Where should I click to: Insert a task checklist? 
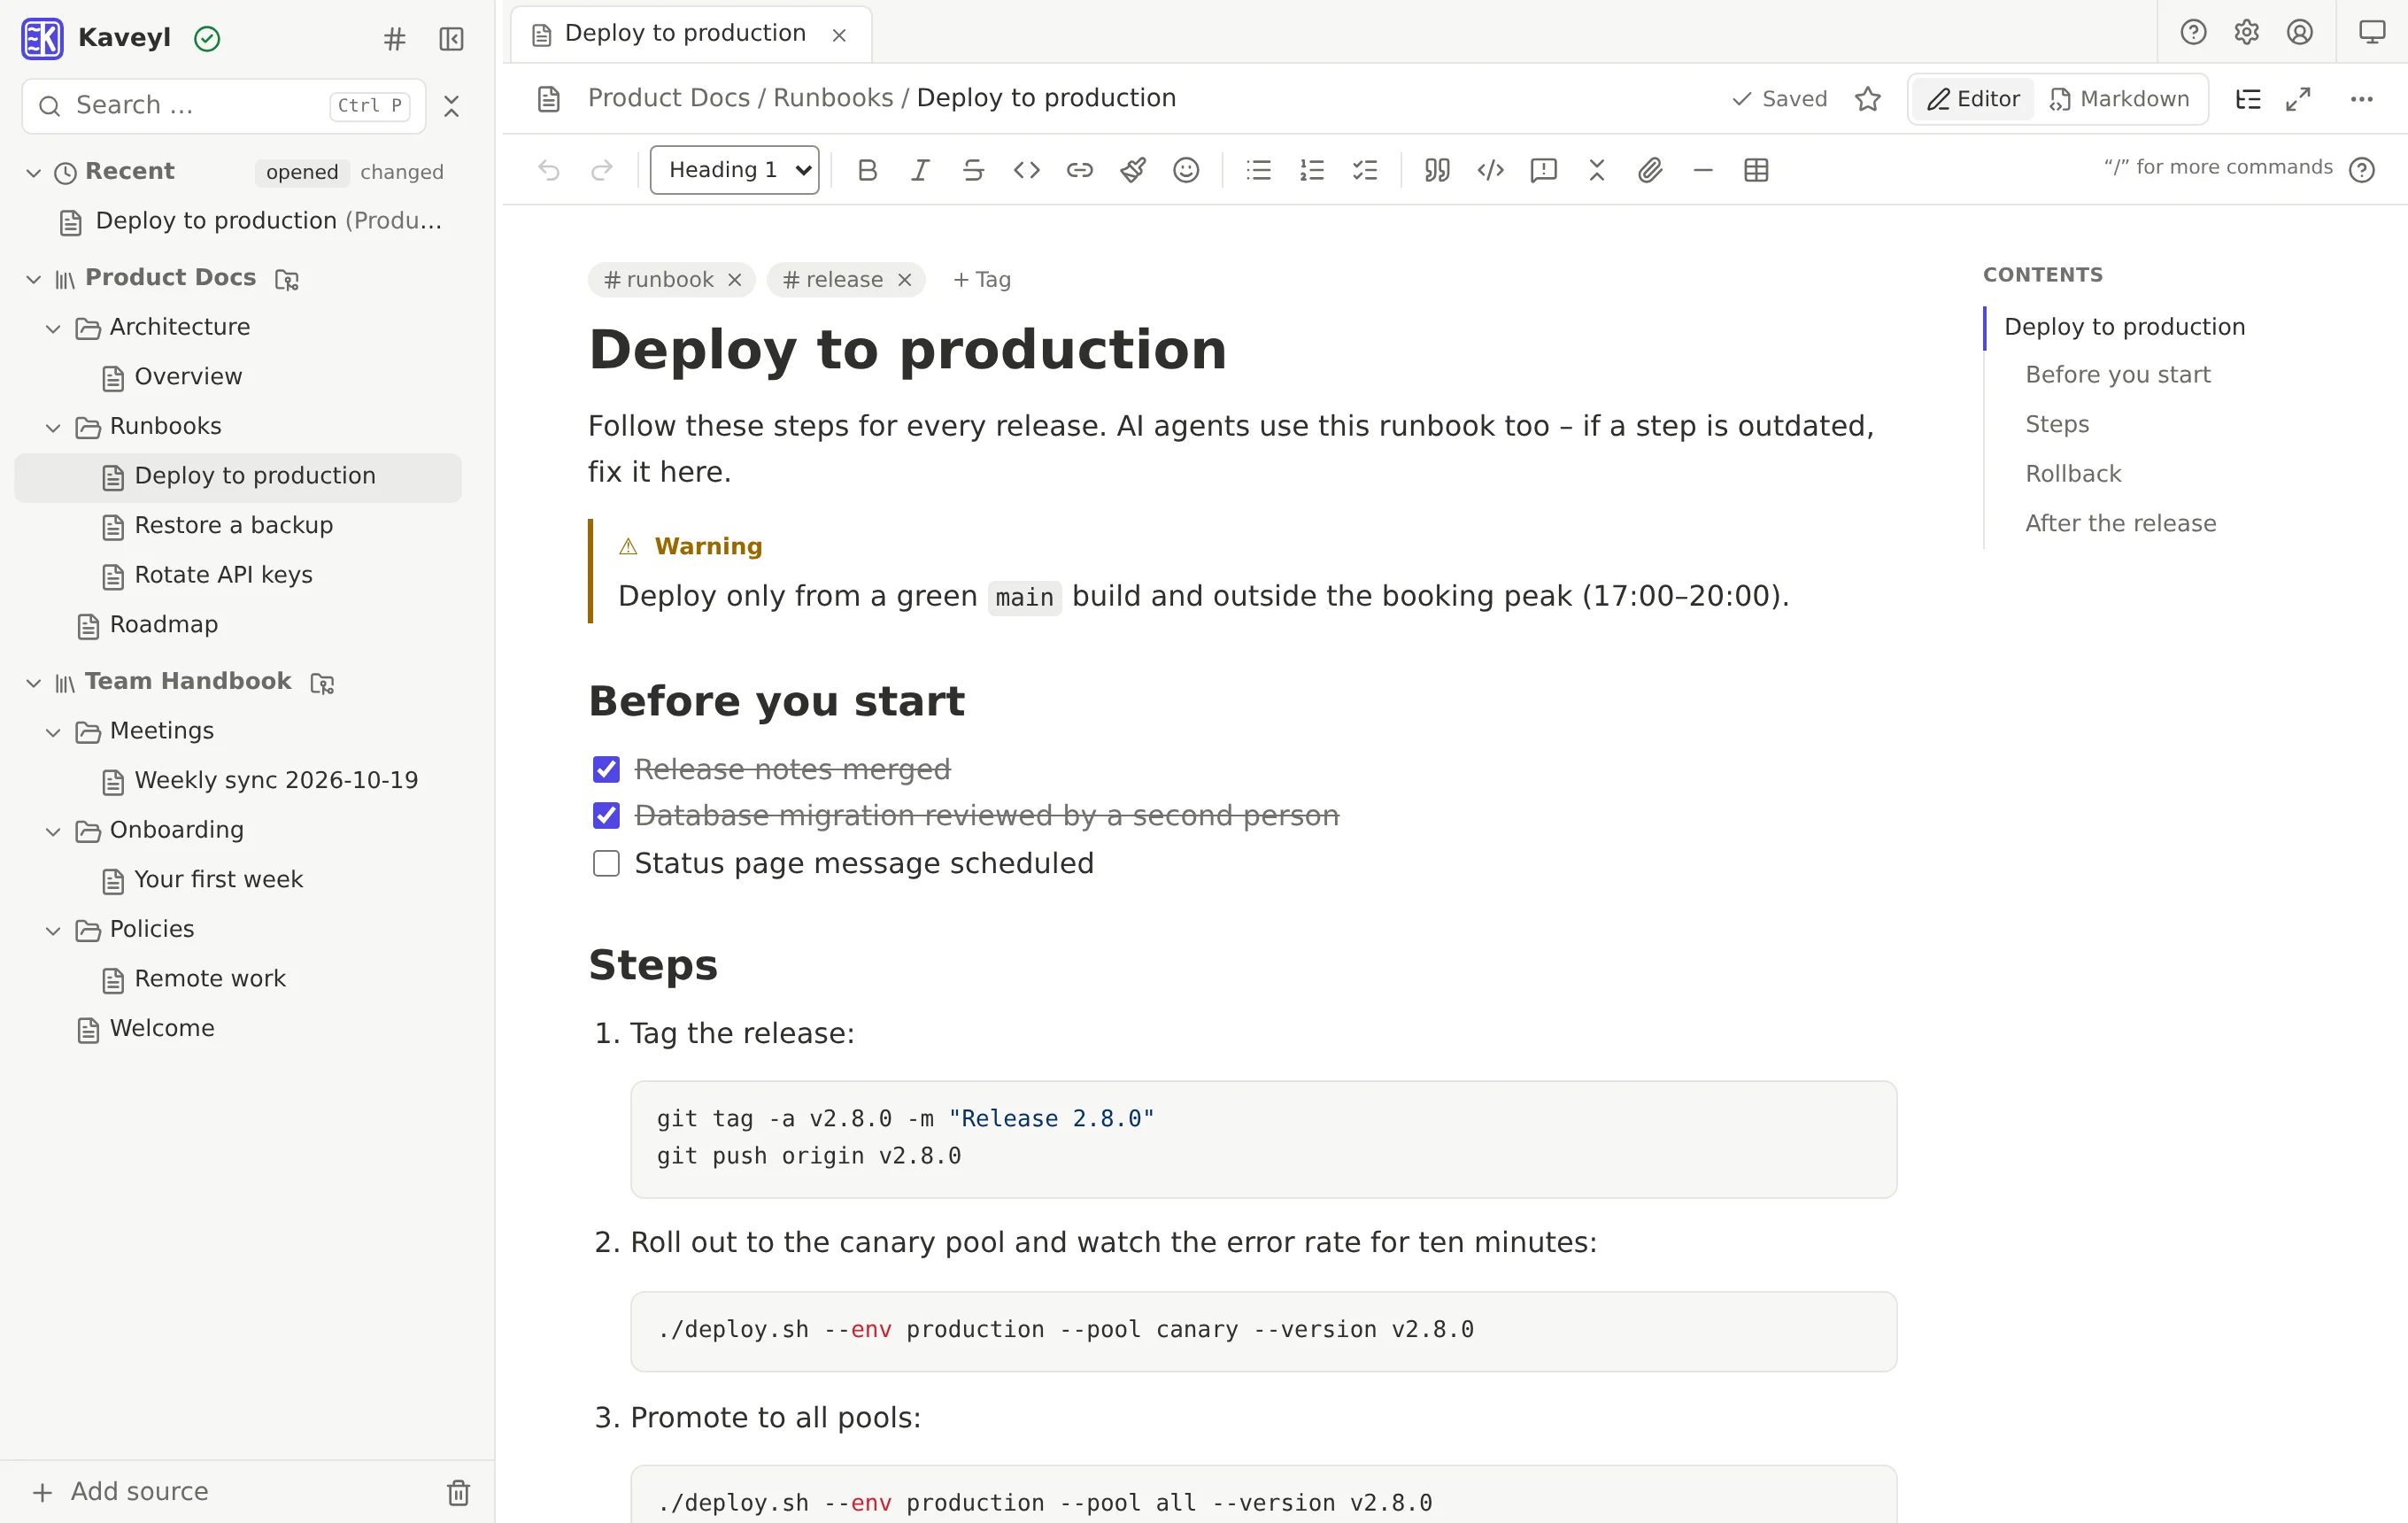coord(1365,170)
